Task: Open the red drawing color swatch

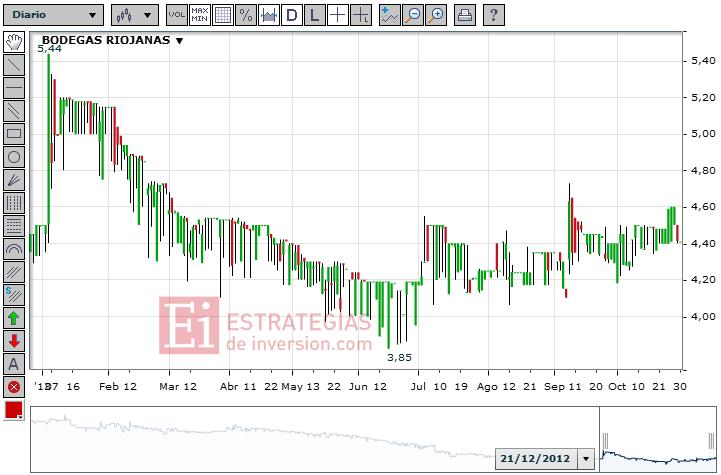Action: (x=14, y=410)
